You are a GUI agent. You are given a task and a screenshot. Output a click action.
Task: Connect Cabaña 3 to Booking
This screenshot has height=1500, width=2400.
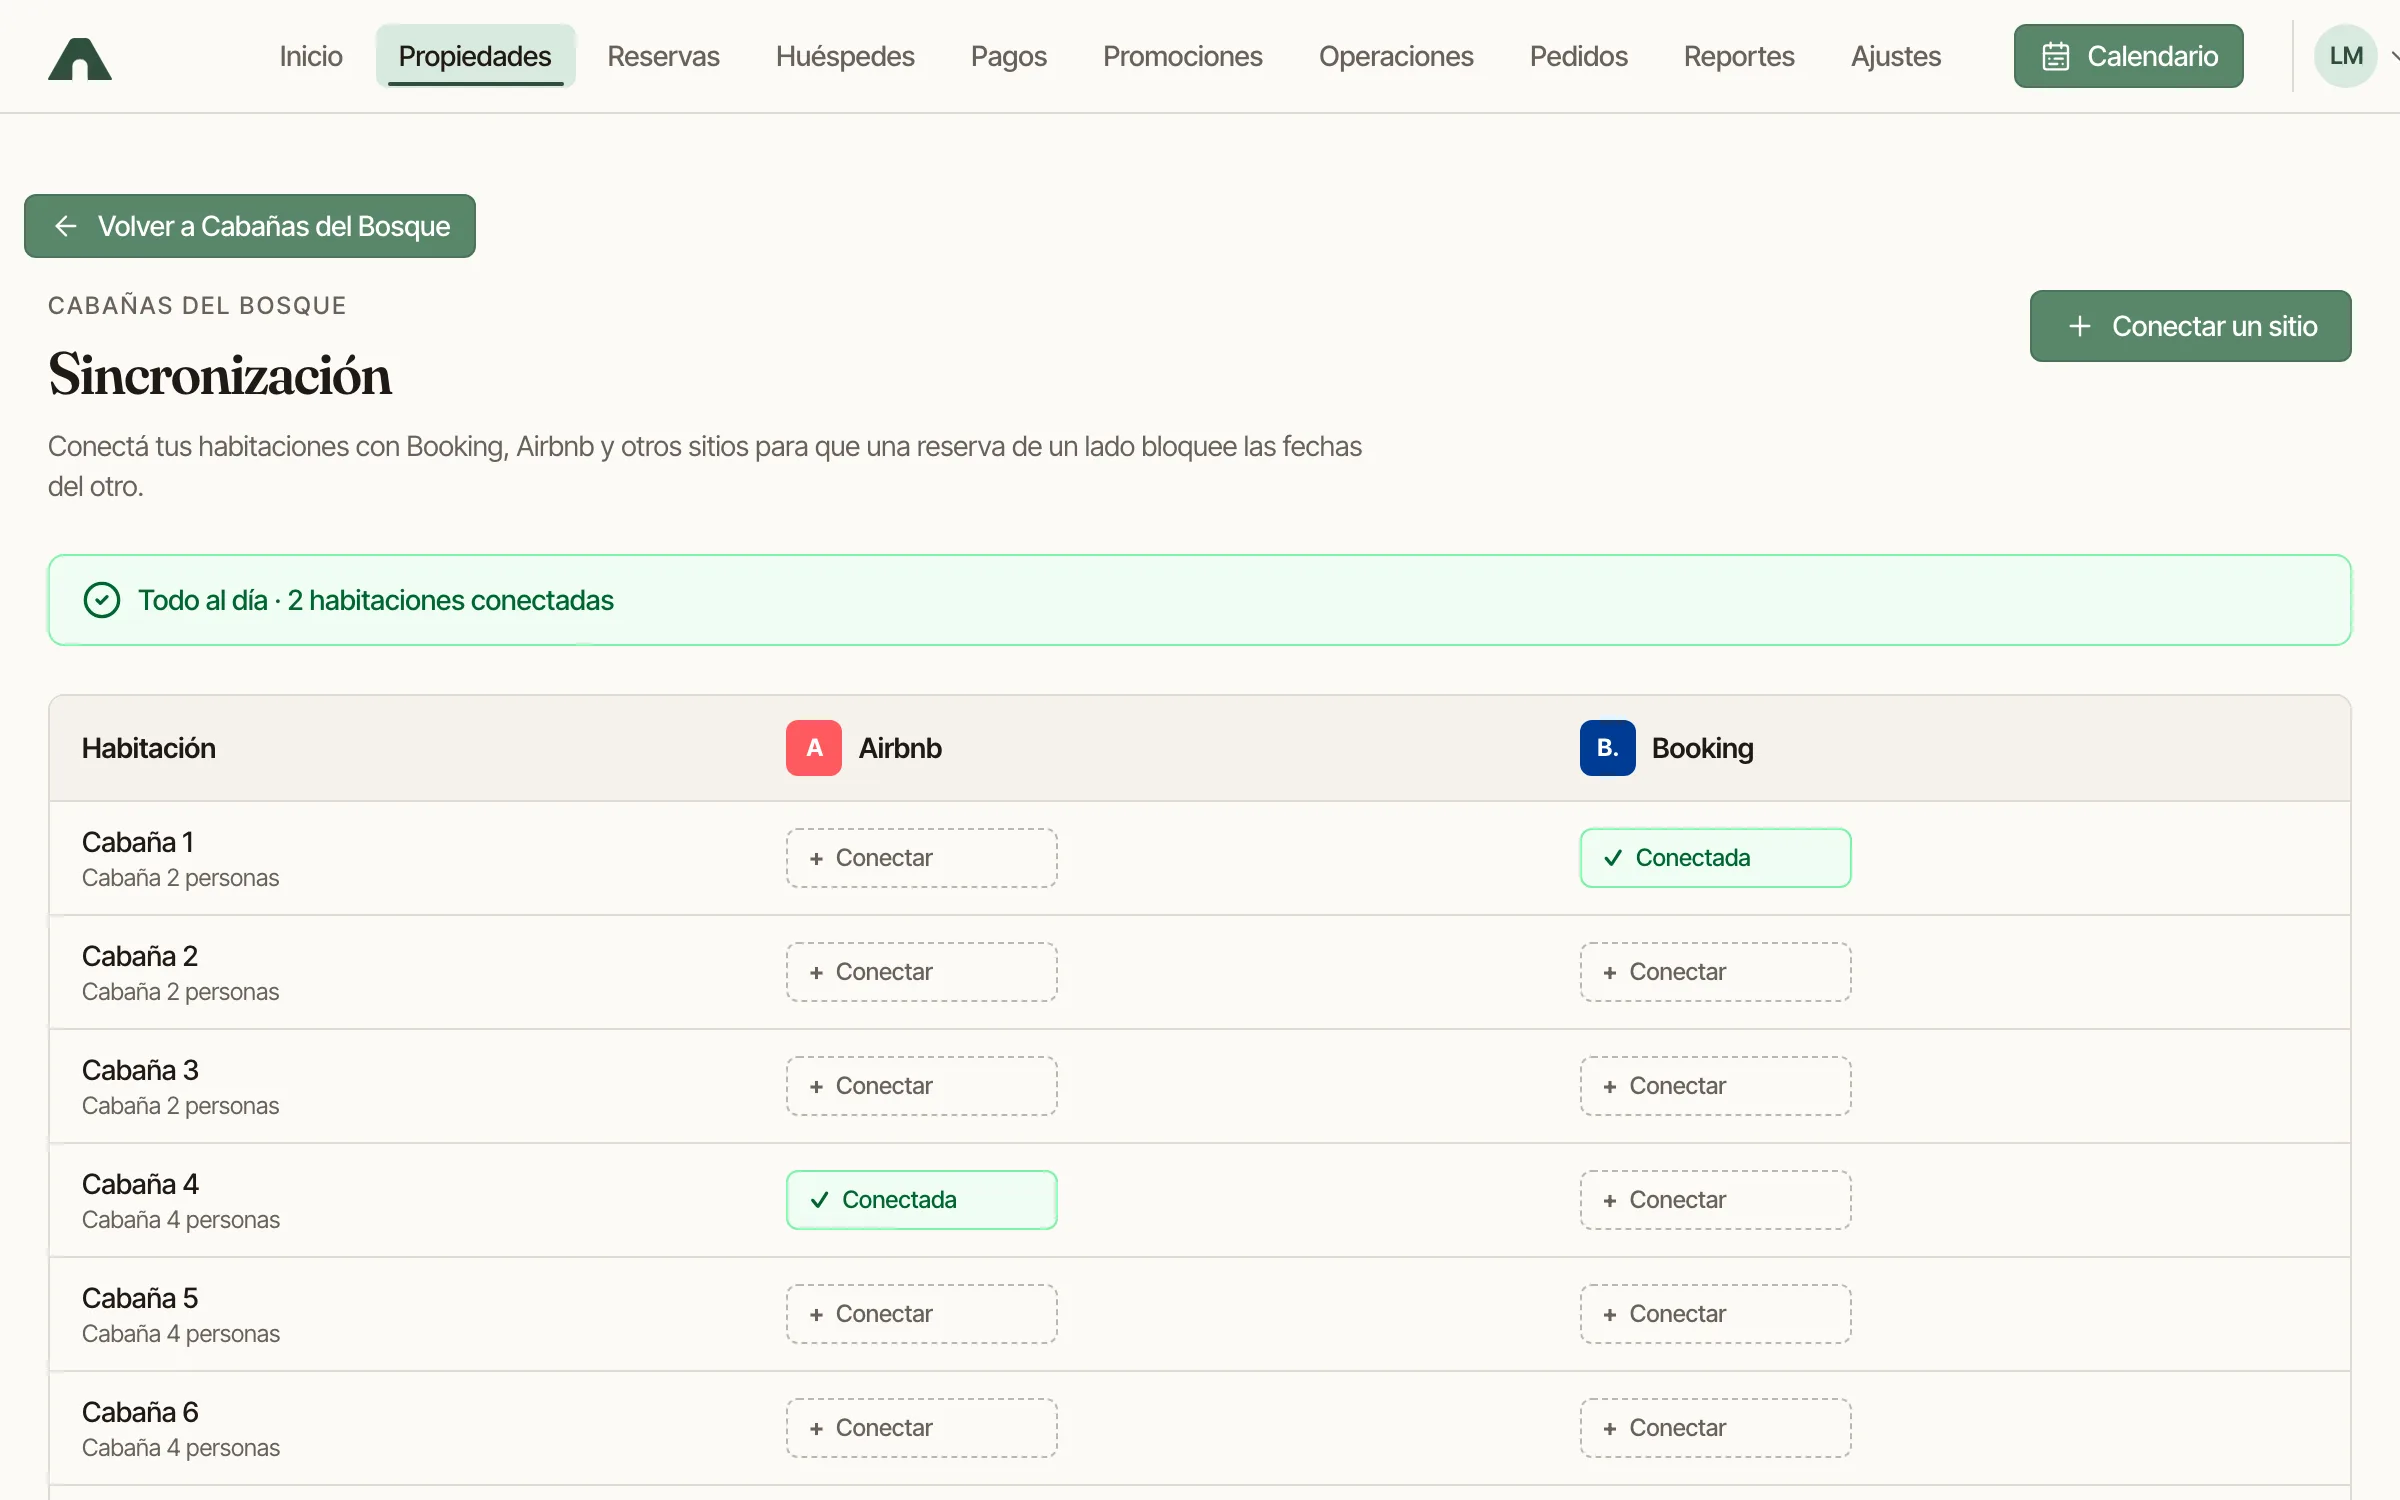(1715, 1086)
